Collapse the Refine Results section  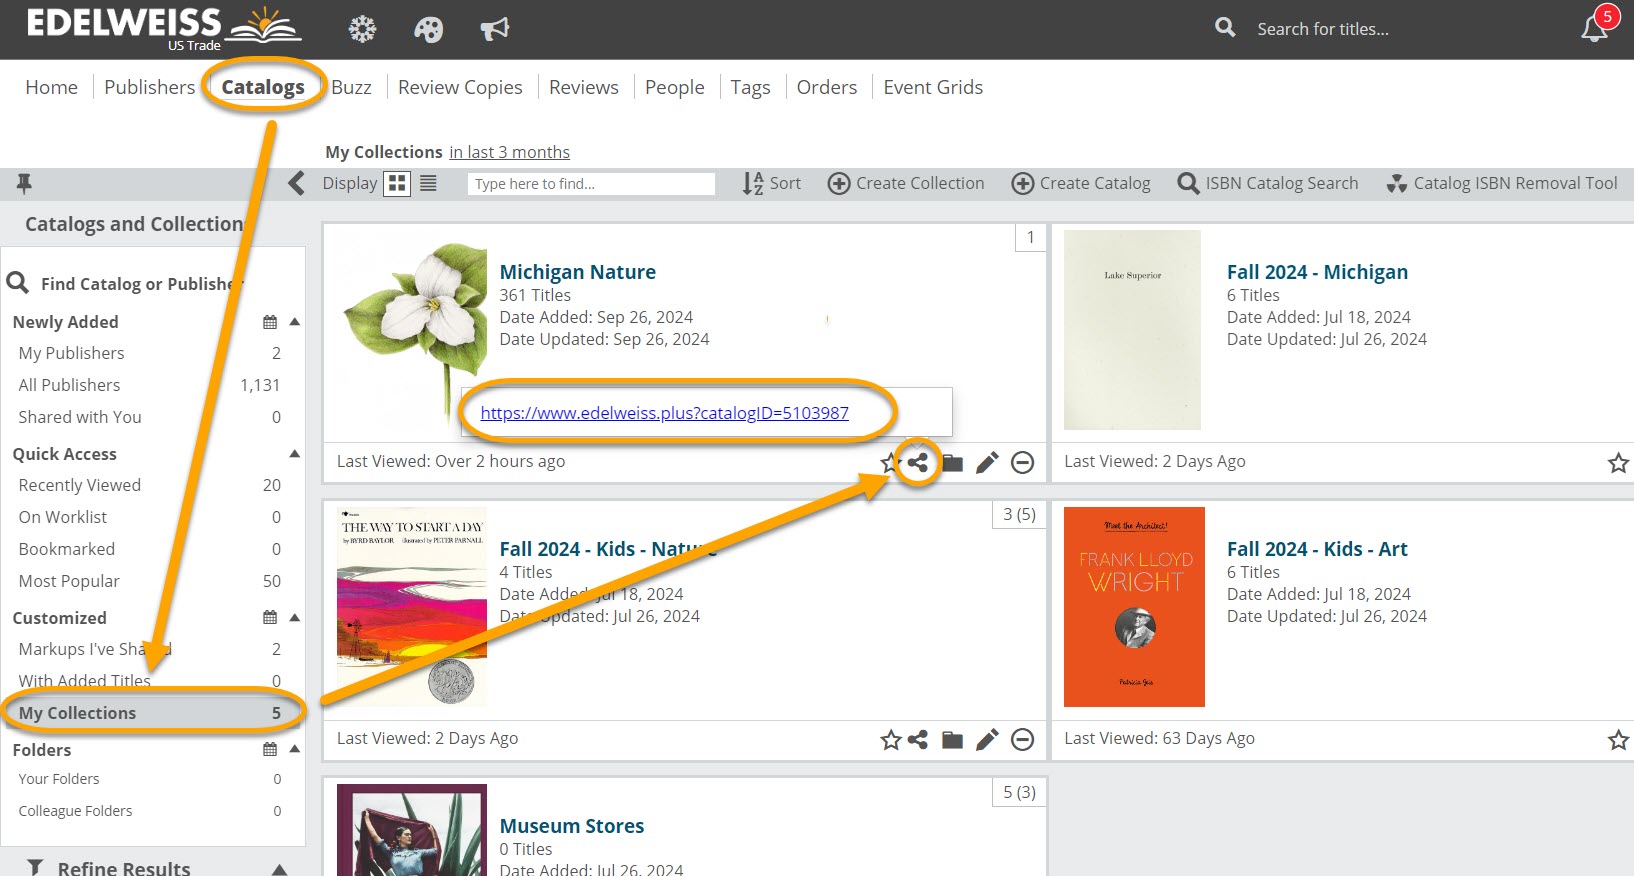[x=279, y=869]
